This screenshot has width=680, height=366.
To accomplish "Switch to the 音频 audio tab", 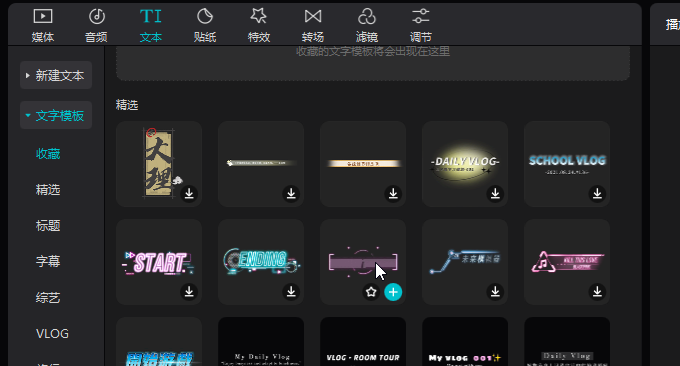I will coord(96,26).
